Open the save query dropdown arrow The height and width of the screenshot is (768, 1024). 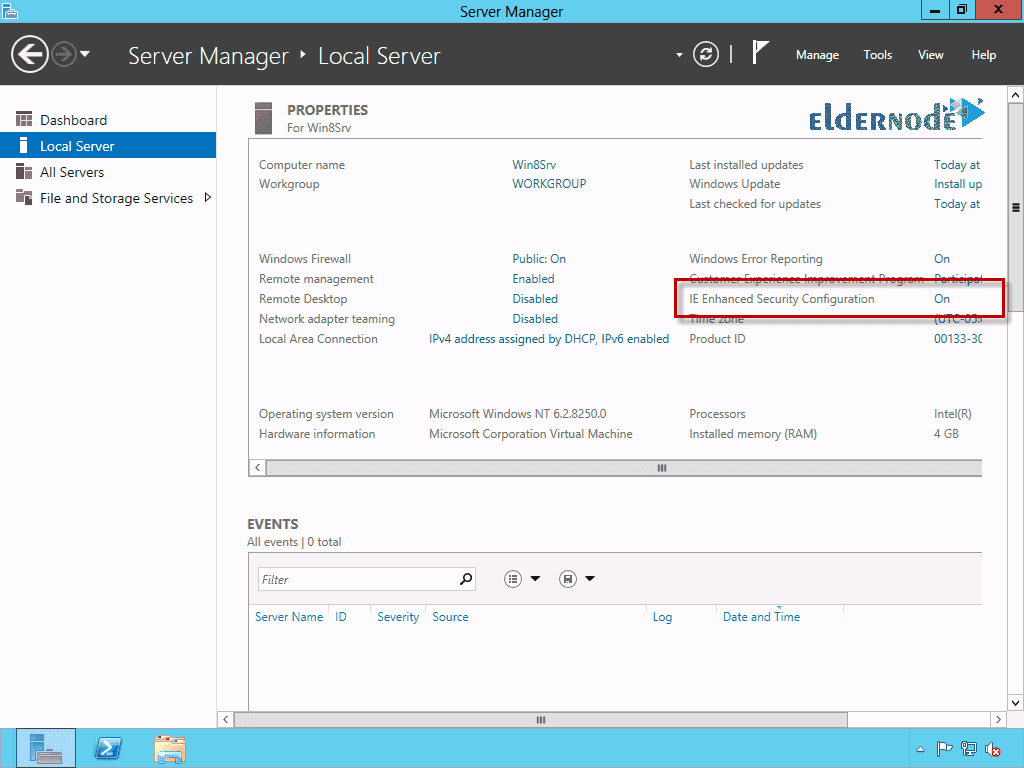[590, 579]
